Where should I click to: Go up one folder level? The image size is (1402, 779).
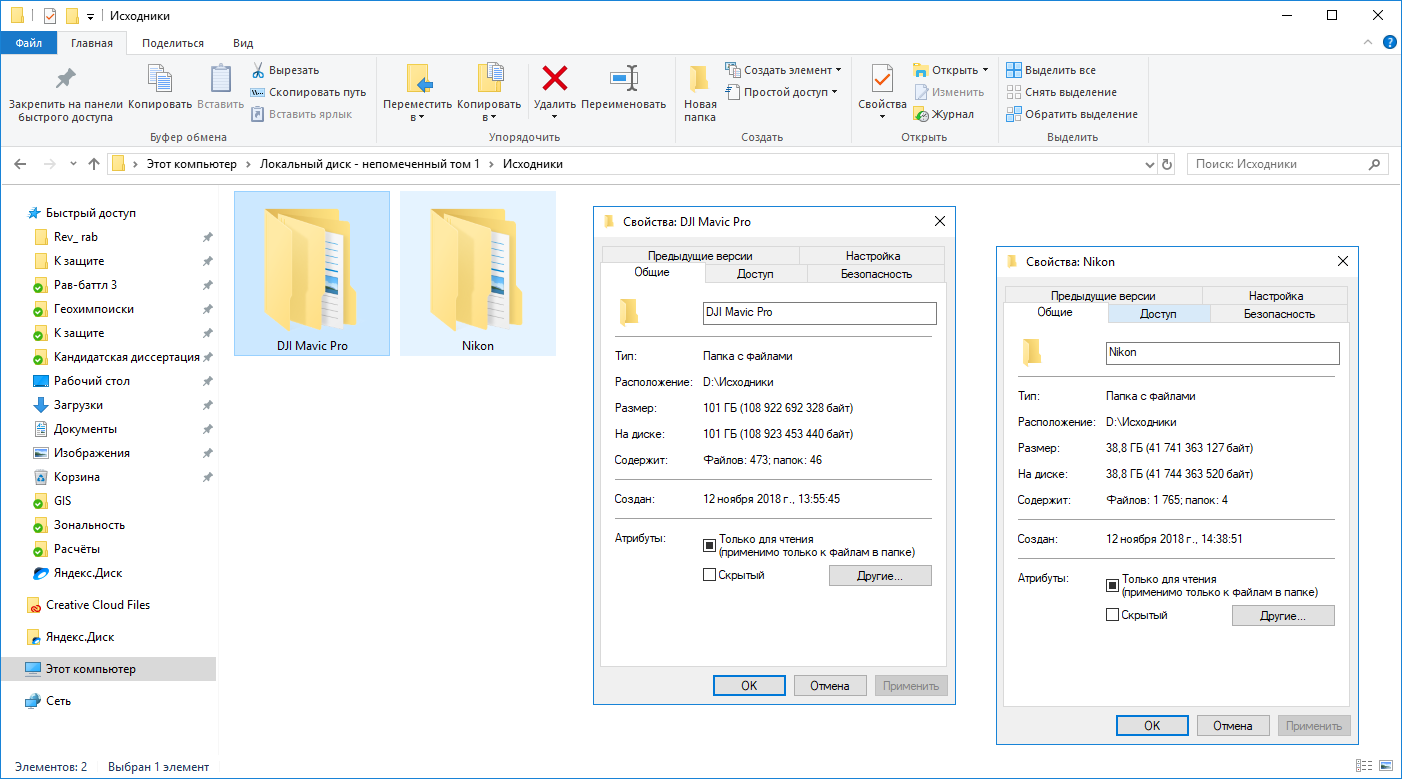94,164
